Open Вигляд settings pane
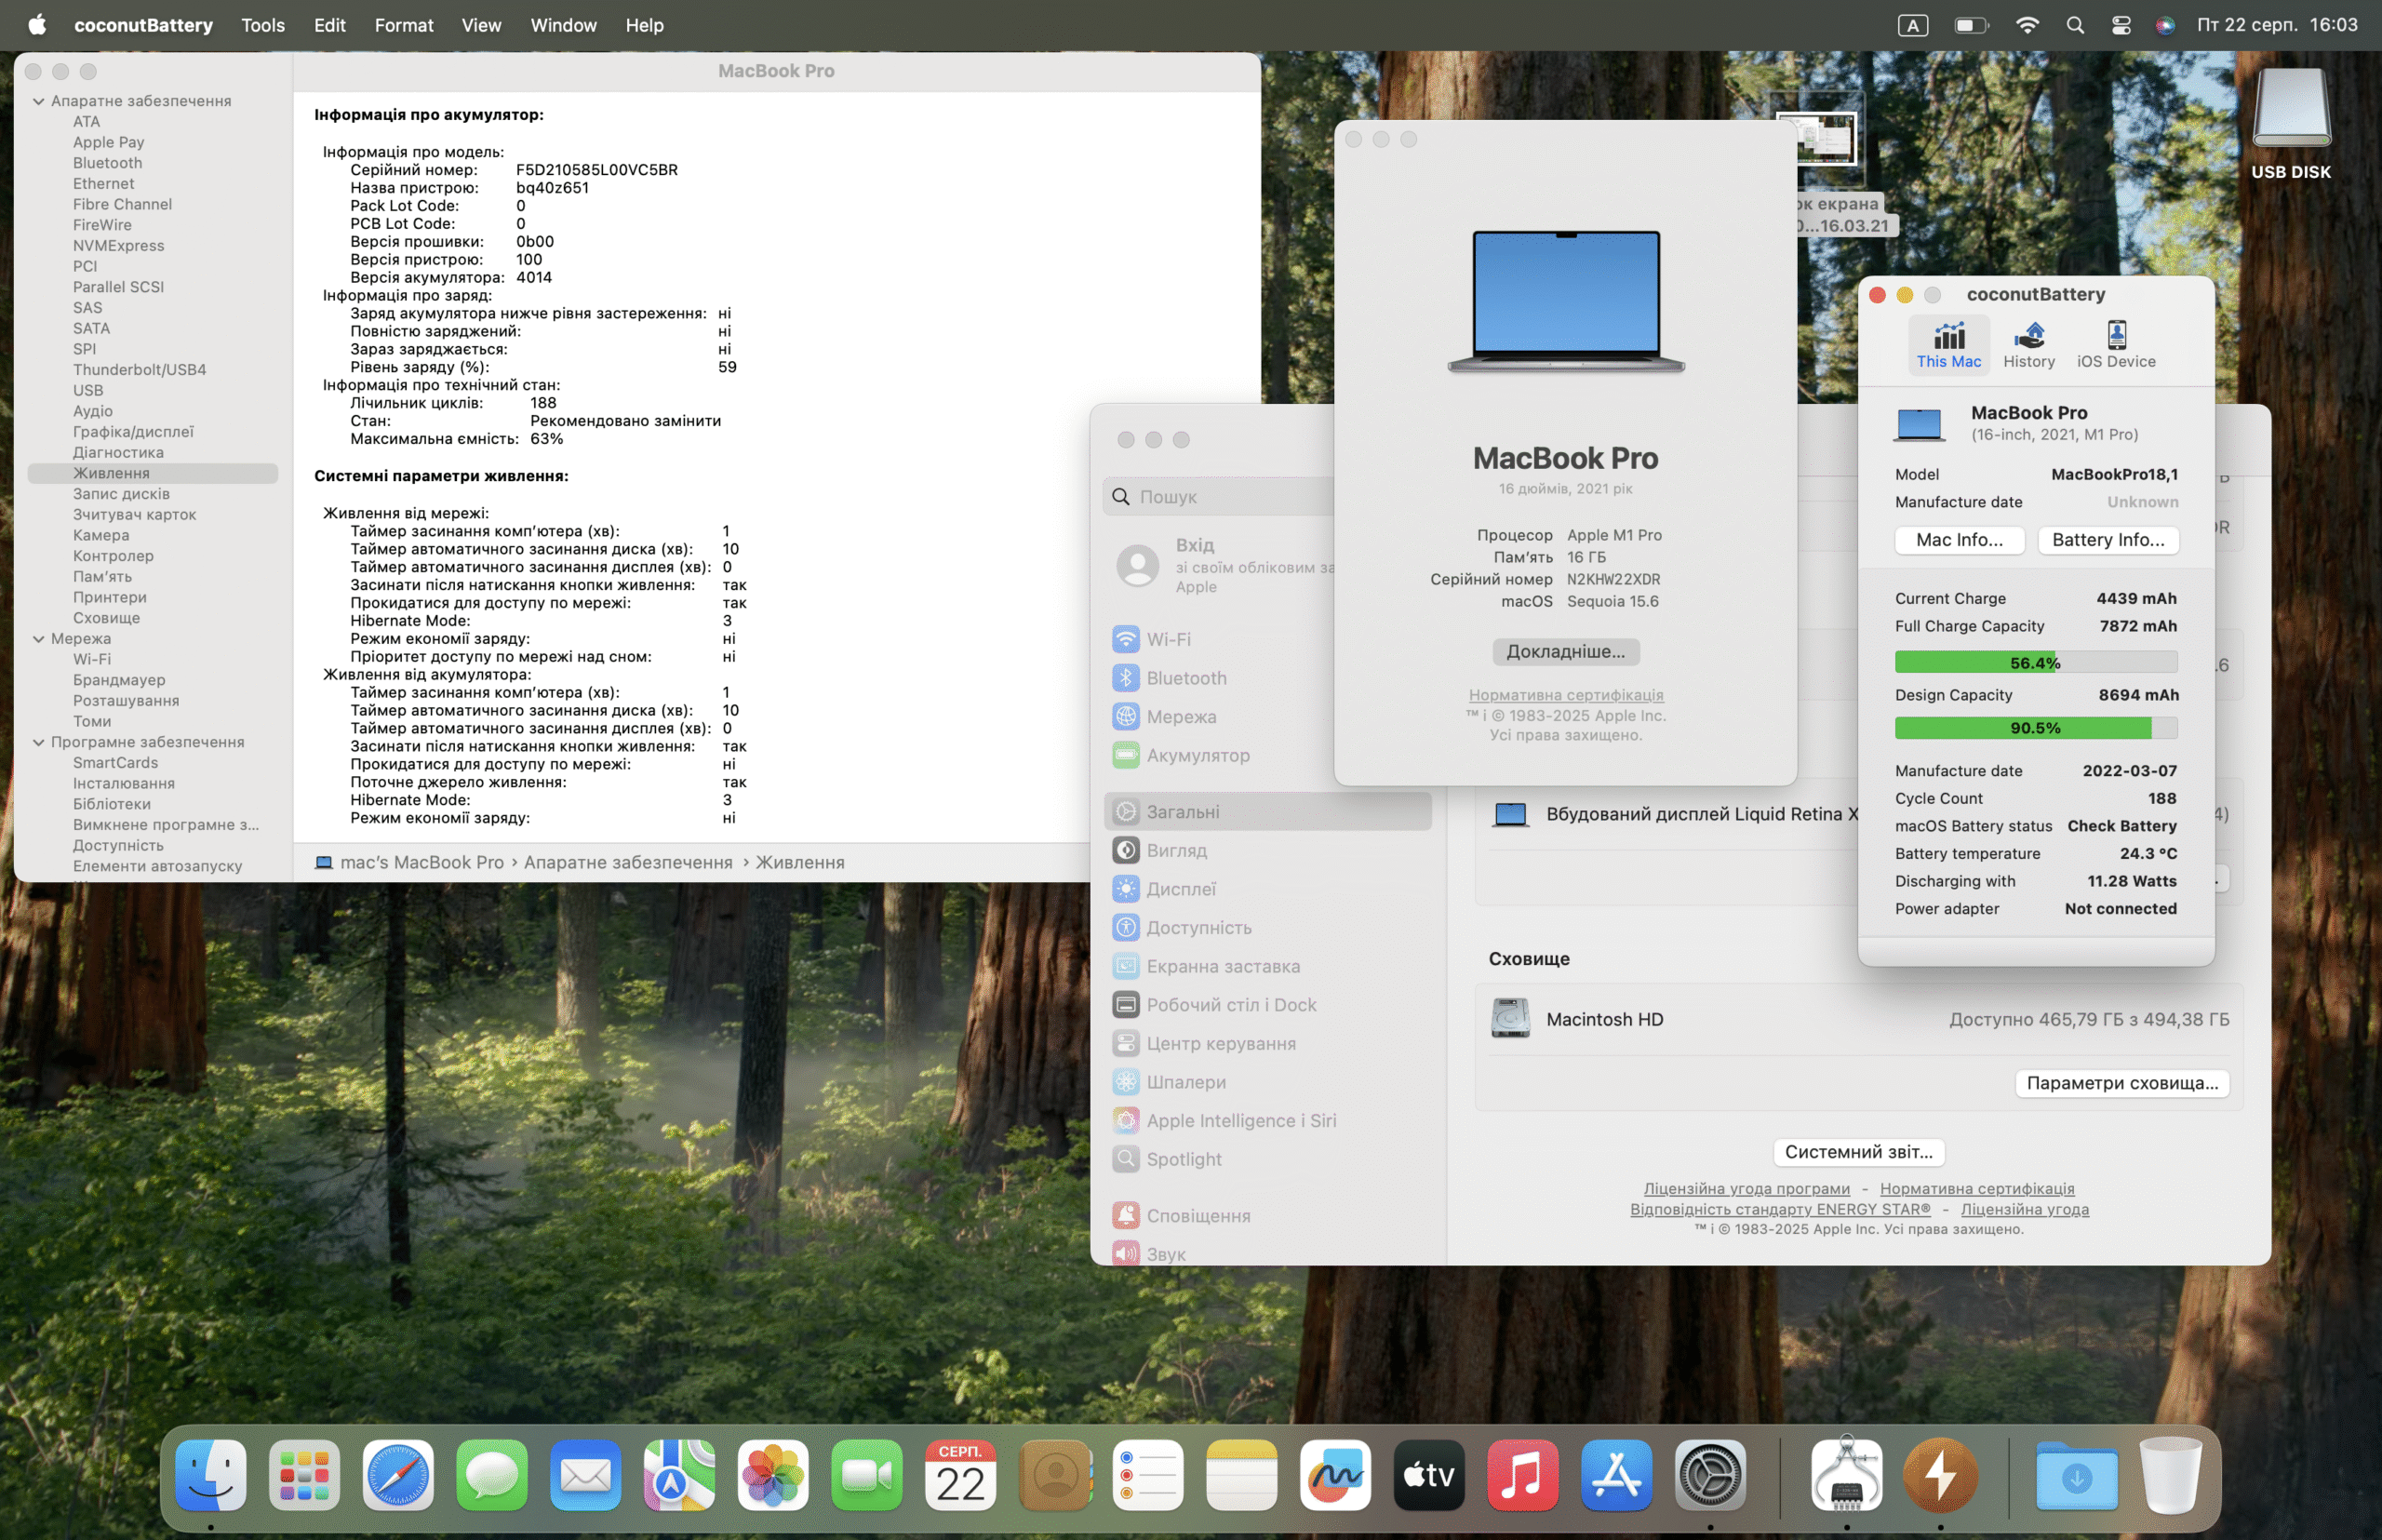The height and width of the screenshot is (1540, 2382). (x=1267, y=850)
